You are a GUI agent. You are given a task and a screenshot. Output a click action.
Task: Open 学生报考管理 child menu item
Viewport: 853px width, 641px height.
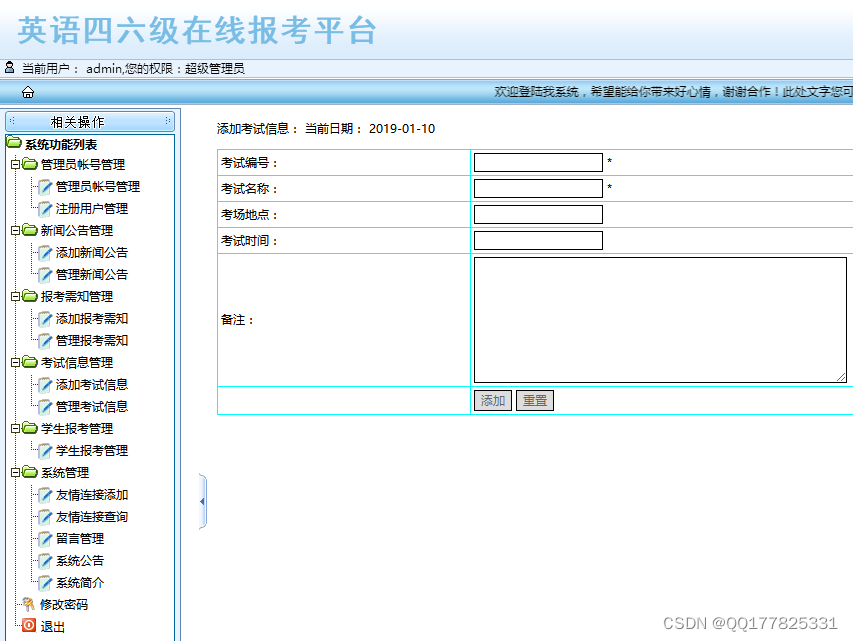(92, 451)
